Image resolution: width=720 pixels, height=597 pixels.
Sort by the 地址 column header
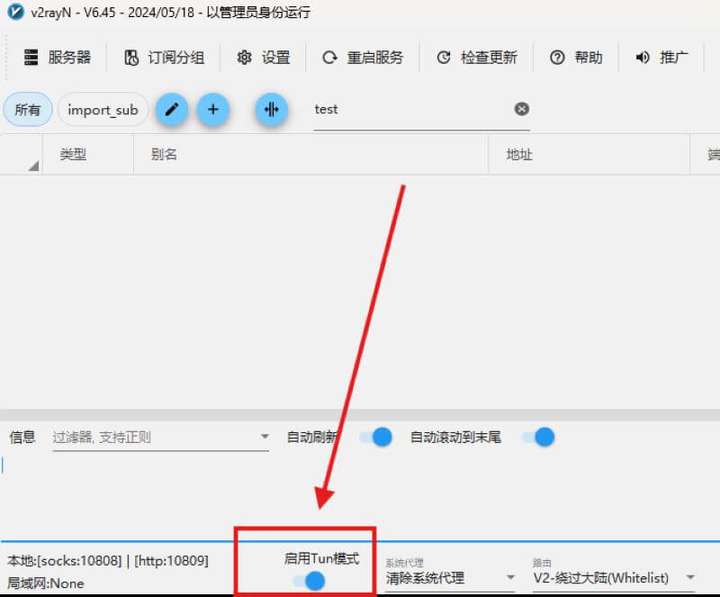pyautogui.click(x=589, y=154)
